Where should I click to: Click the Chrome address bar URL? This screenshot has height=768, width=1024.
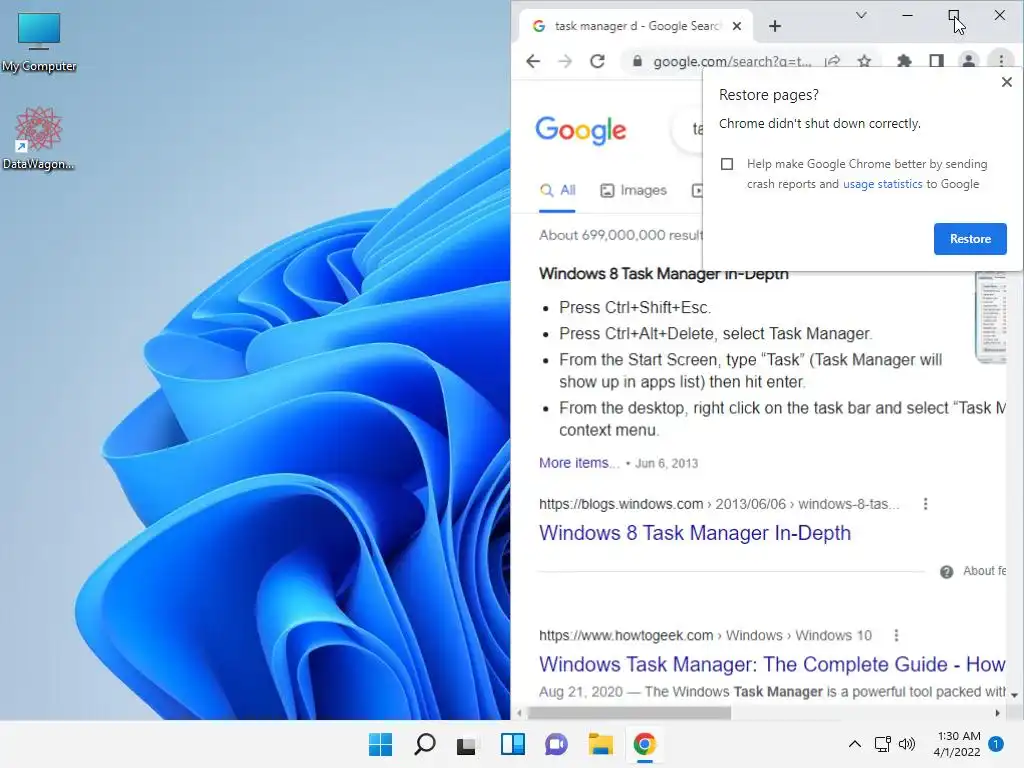(731, 61)
